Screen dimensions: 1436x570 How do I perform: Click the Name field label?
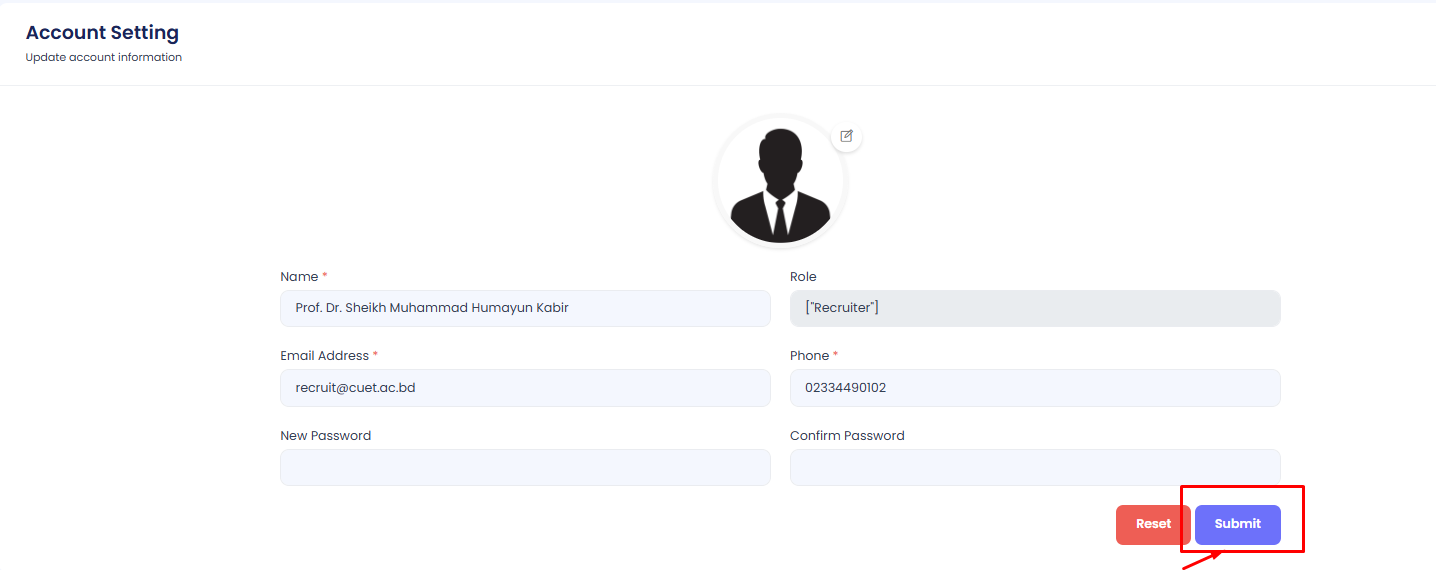(299, 277)
